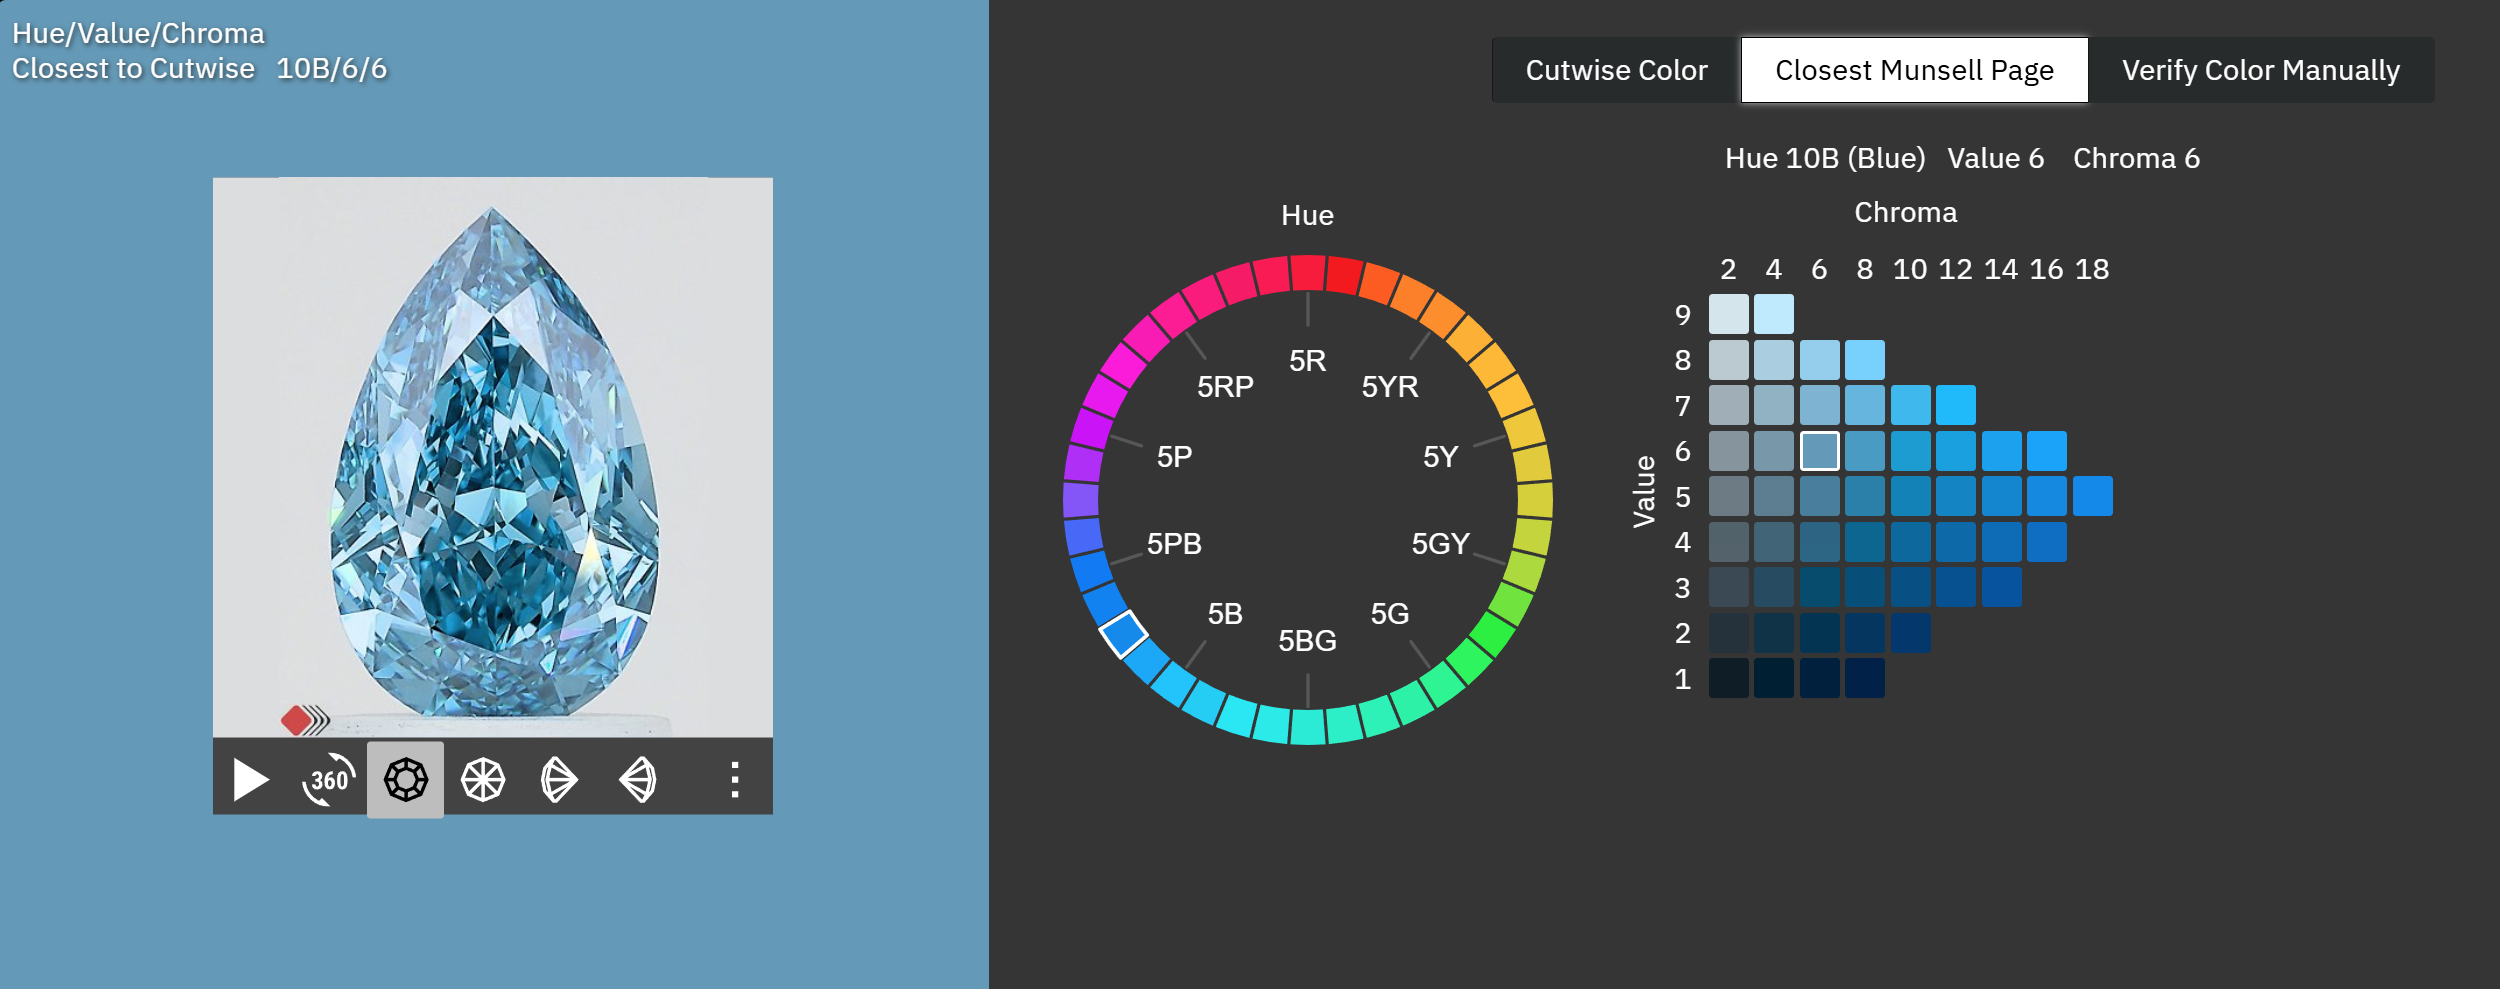
Task: Choose the left-pointing side view gem icon
Action: [x=638, y=780]
